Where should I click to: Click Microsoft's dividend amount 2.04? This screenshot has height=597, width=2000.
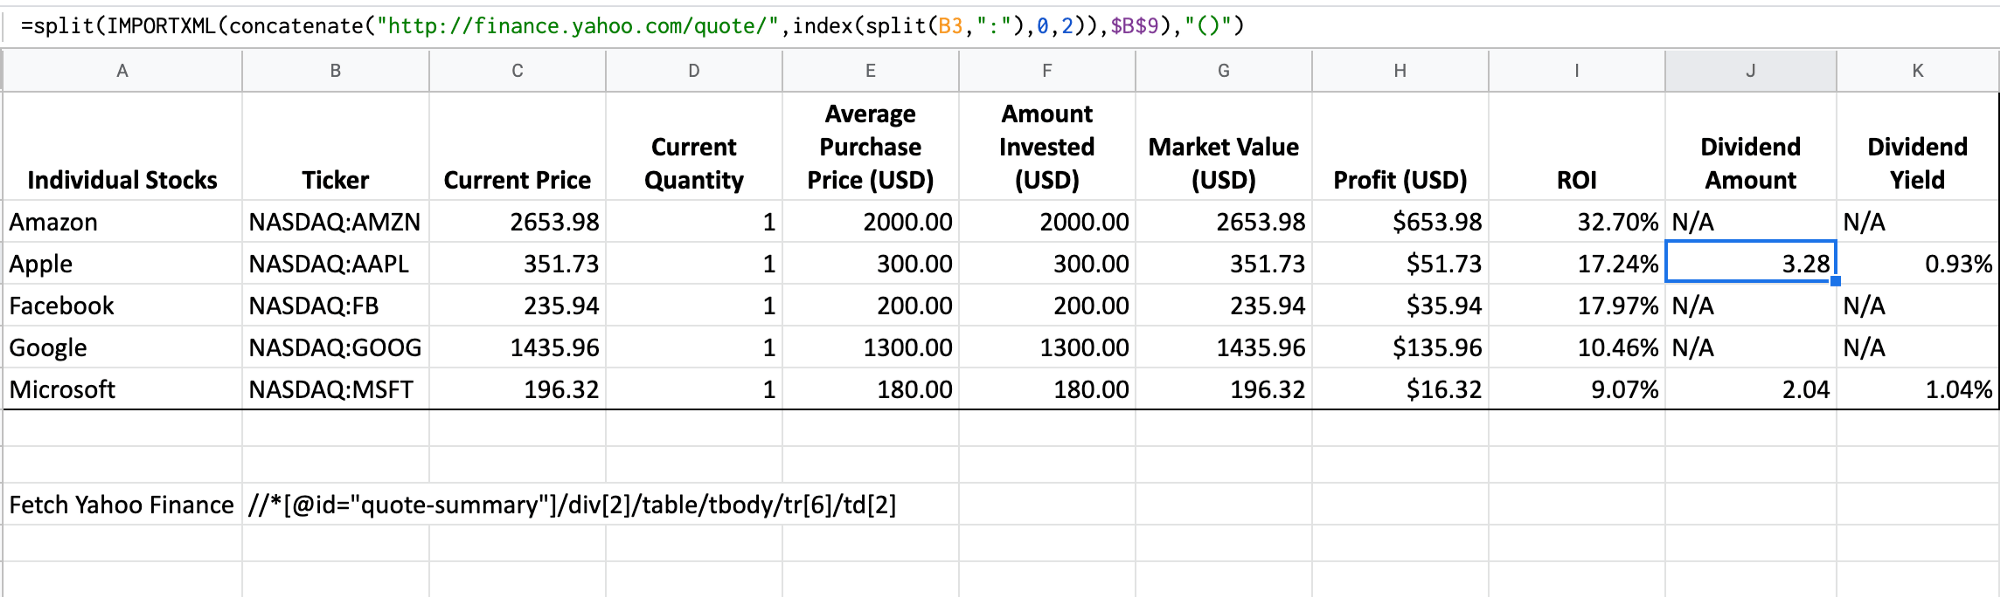pyautogui.click(x=1751, y=389)
